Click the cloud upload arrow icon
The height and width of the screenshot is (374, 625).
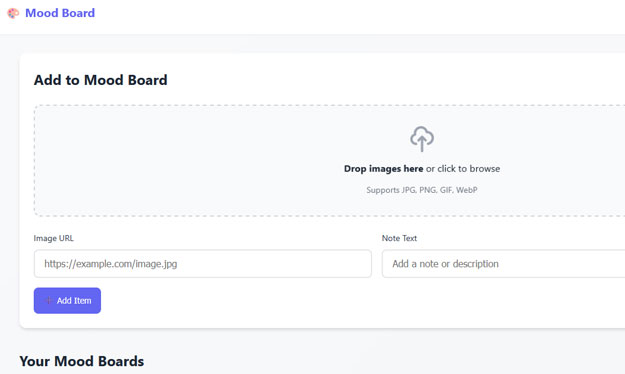[422, 139]
